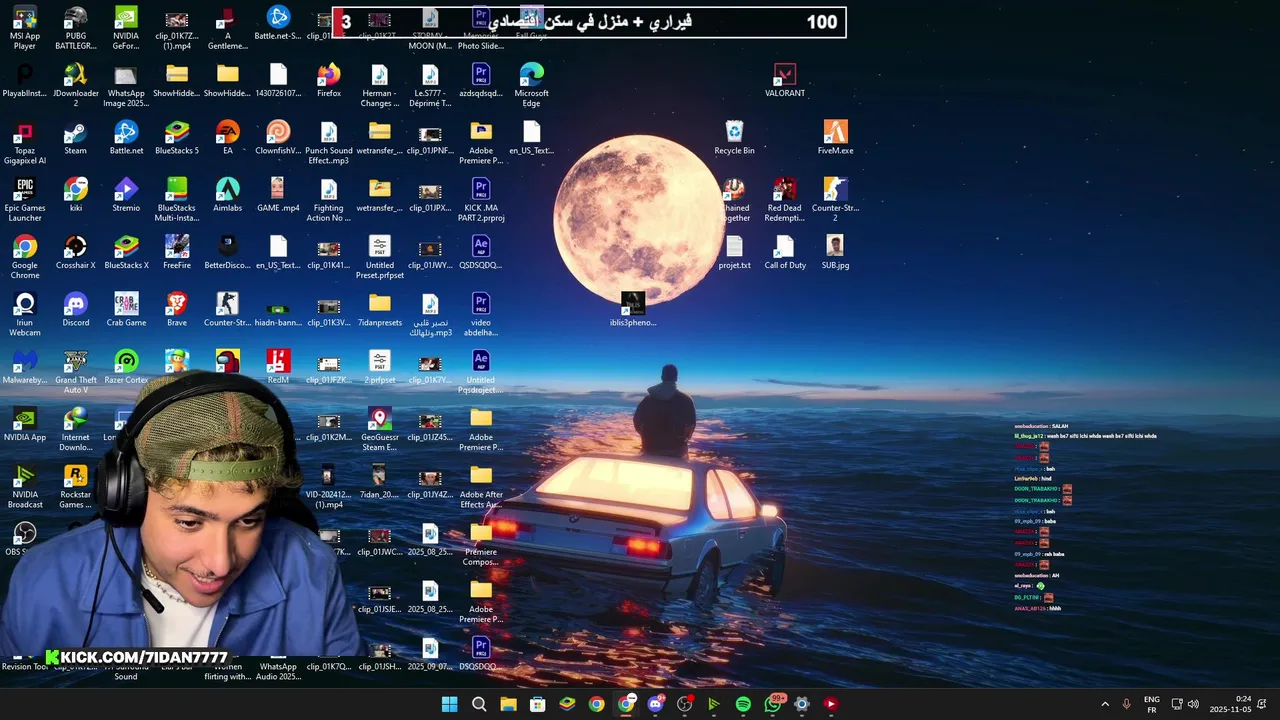
Task: Open the NVIDIA GeForce desktop shortcut
Action: (x=126, y=28)
